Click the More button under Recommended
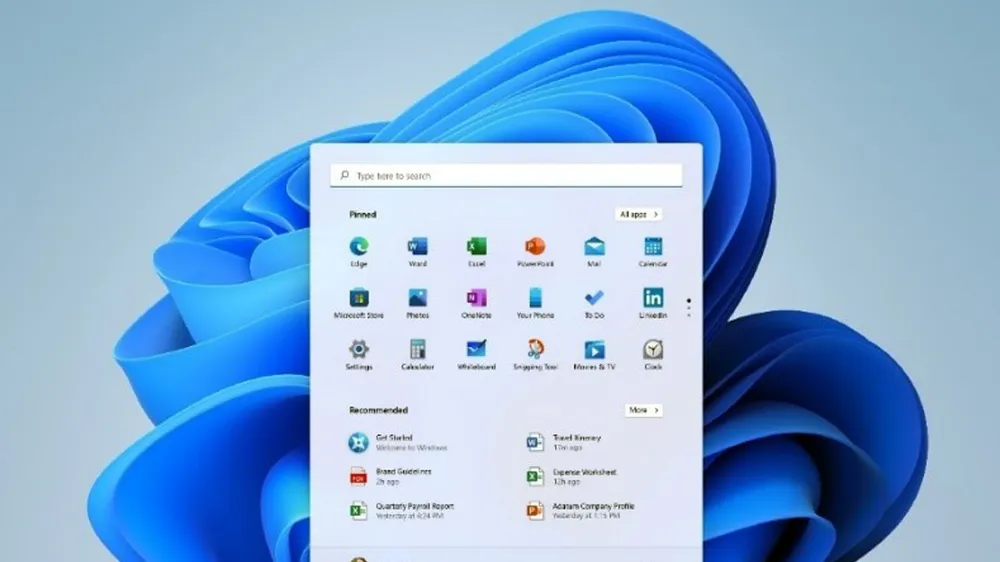This screenshot has width=1000, height=562. (643, 410)
